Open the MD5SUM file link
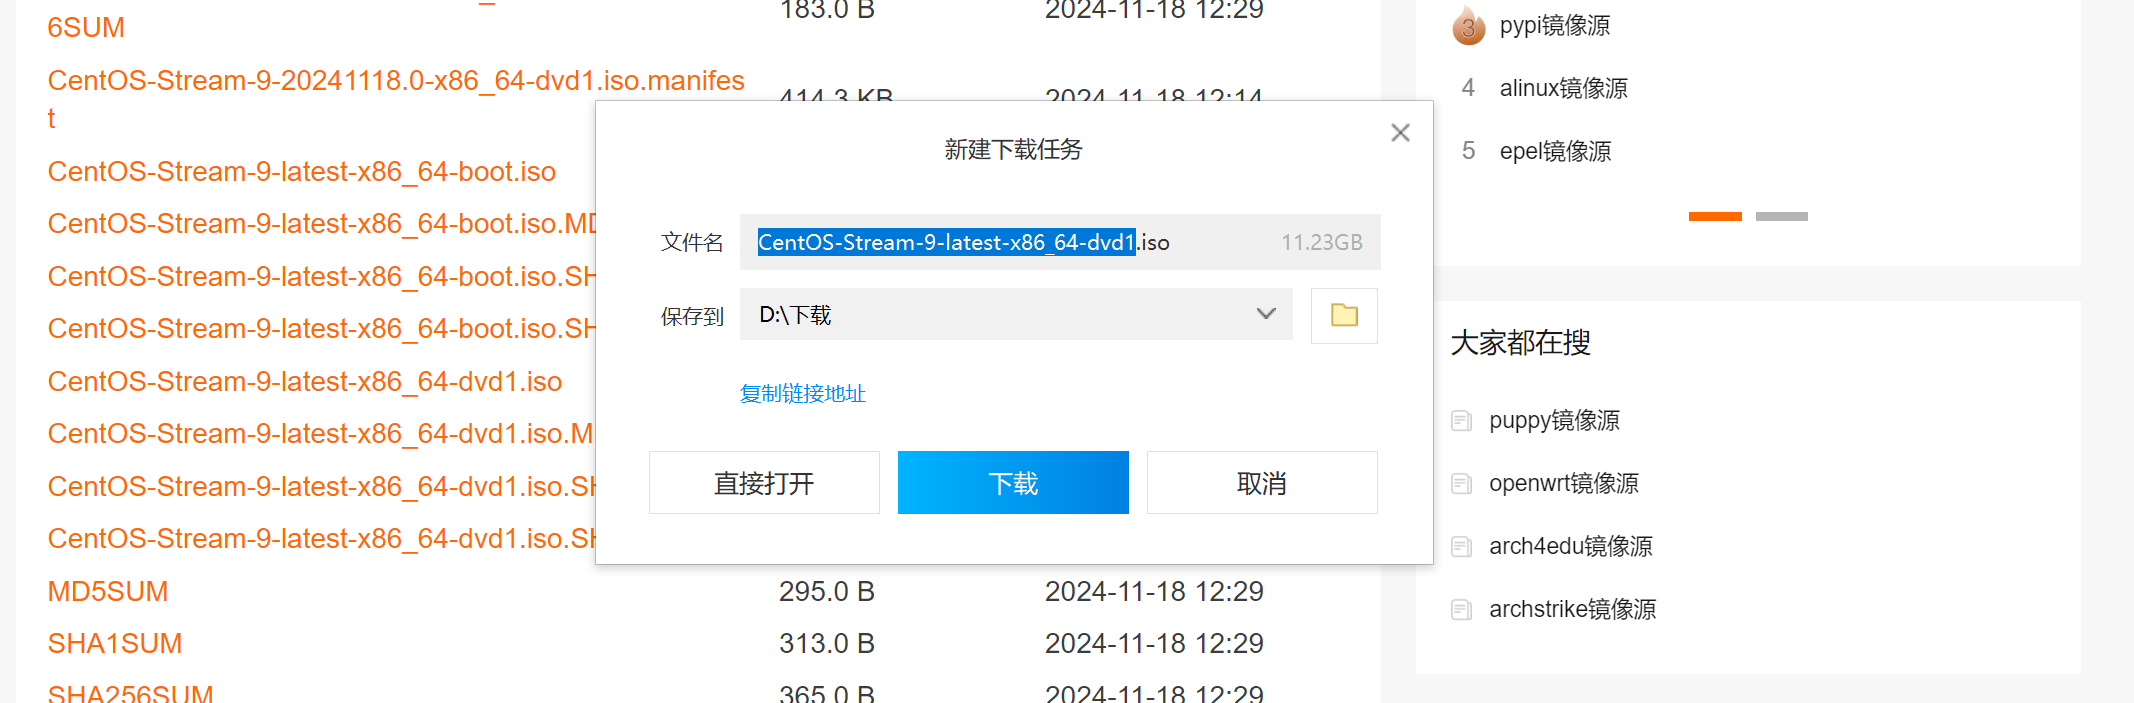 point(108,592)
